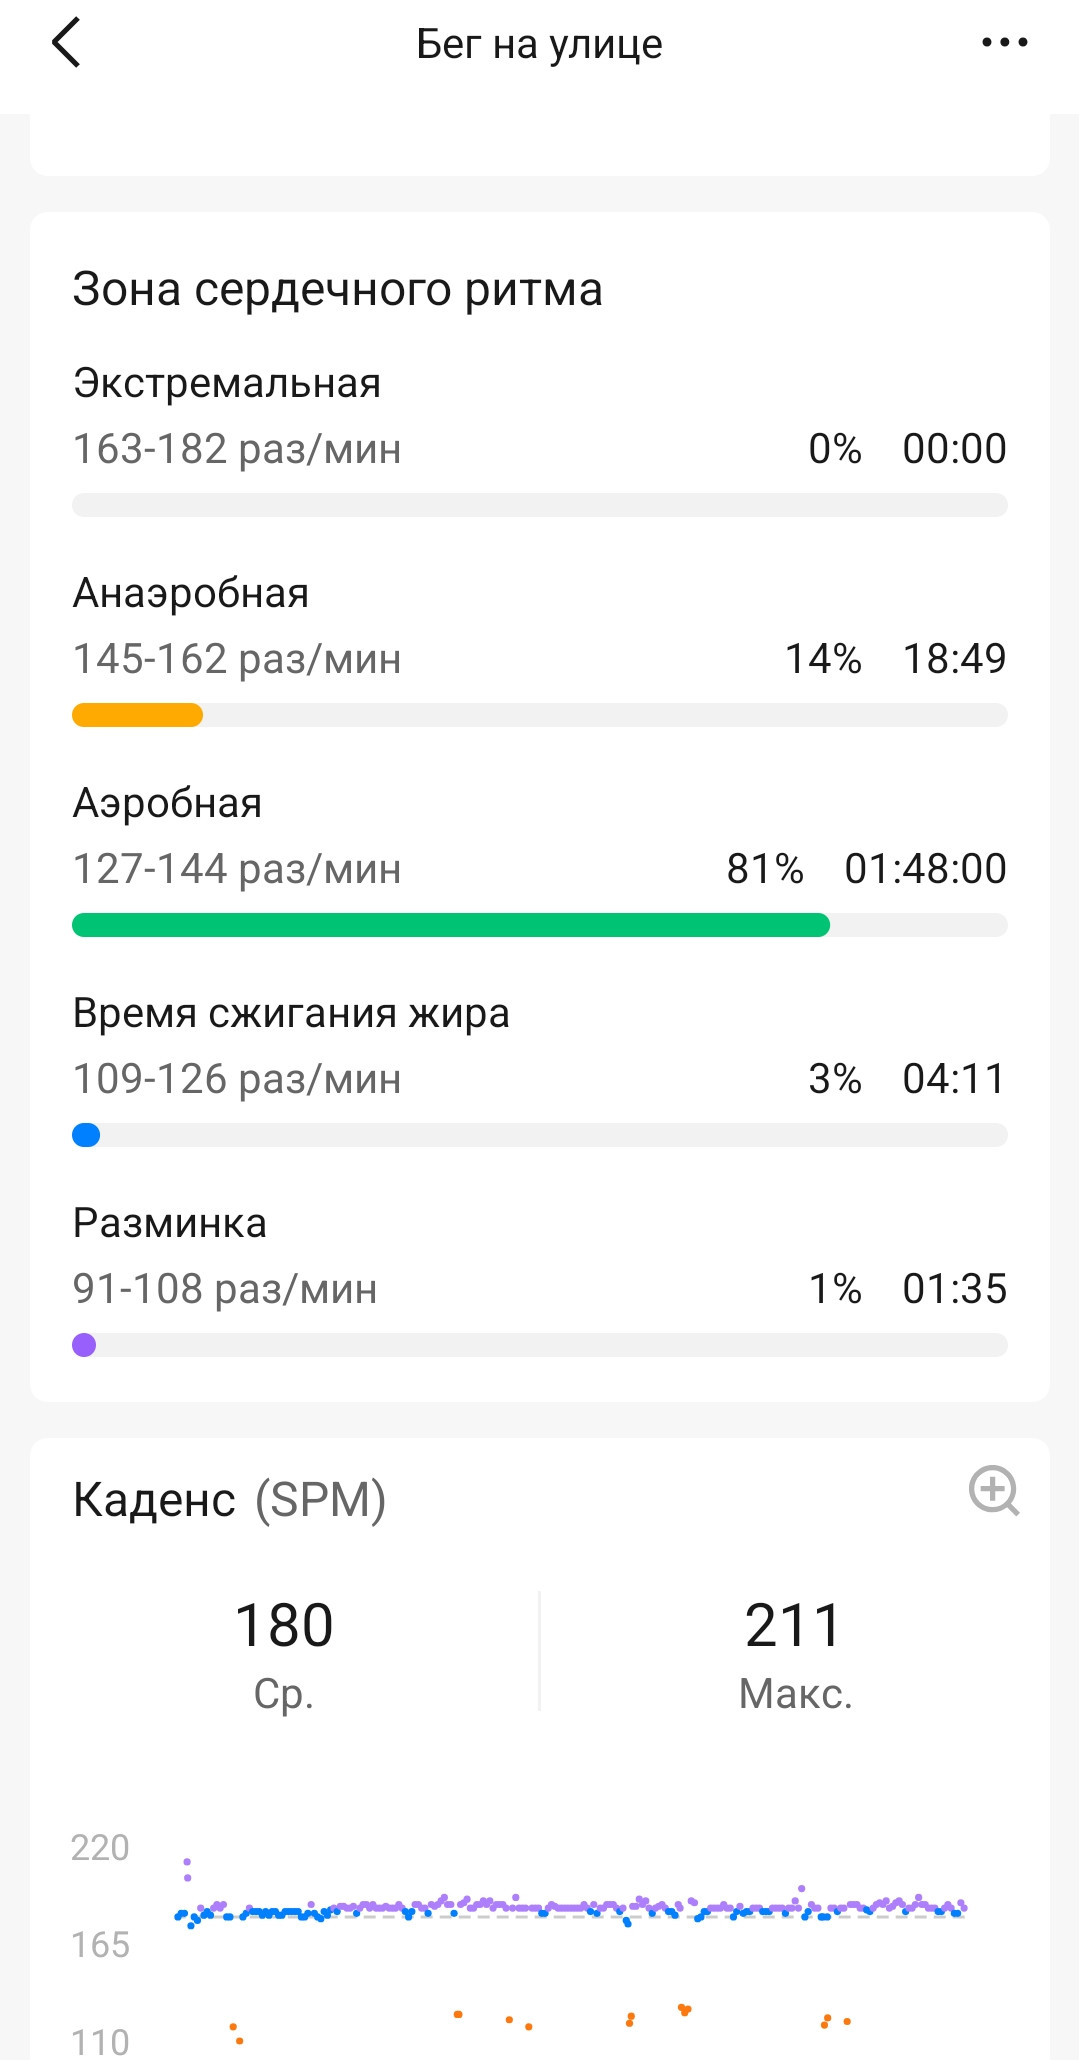Tap the "Разминка" zone label
The height and width of the screenshot is (2060, 1079).
click(x=170, y=1223)
